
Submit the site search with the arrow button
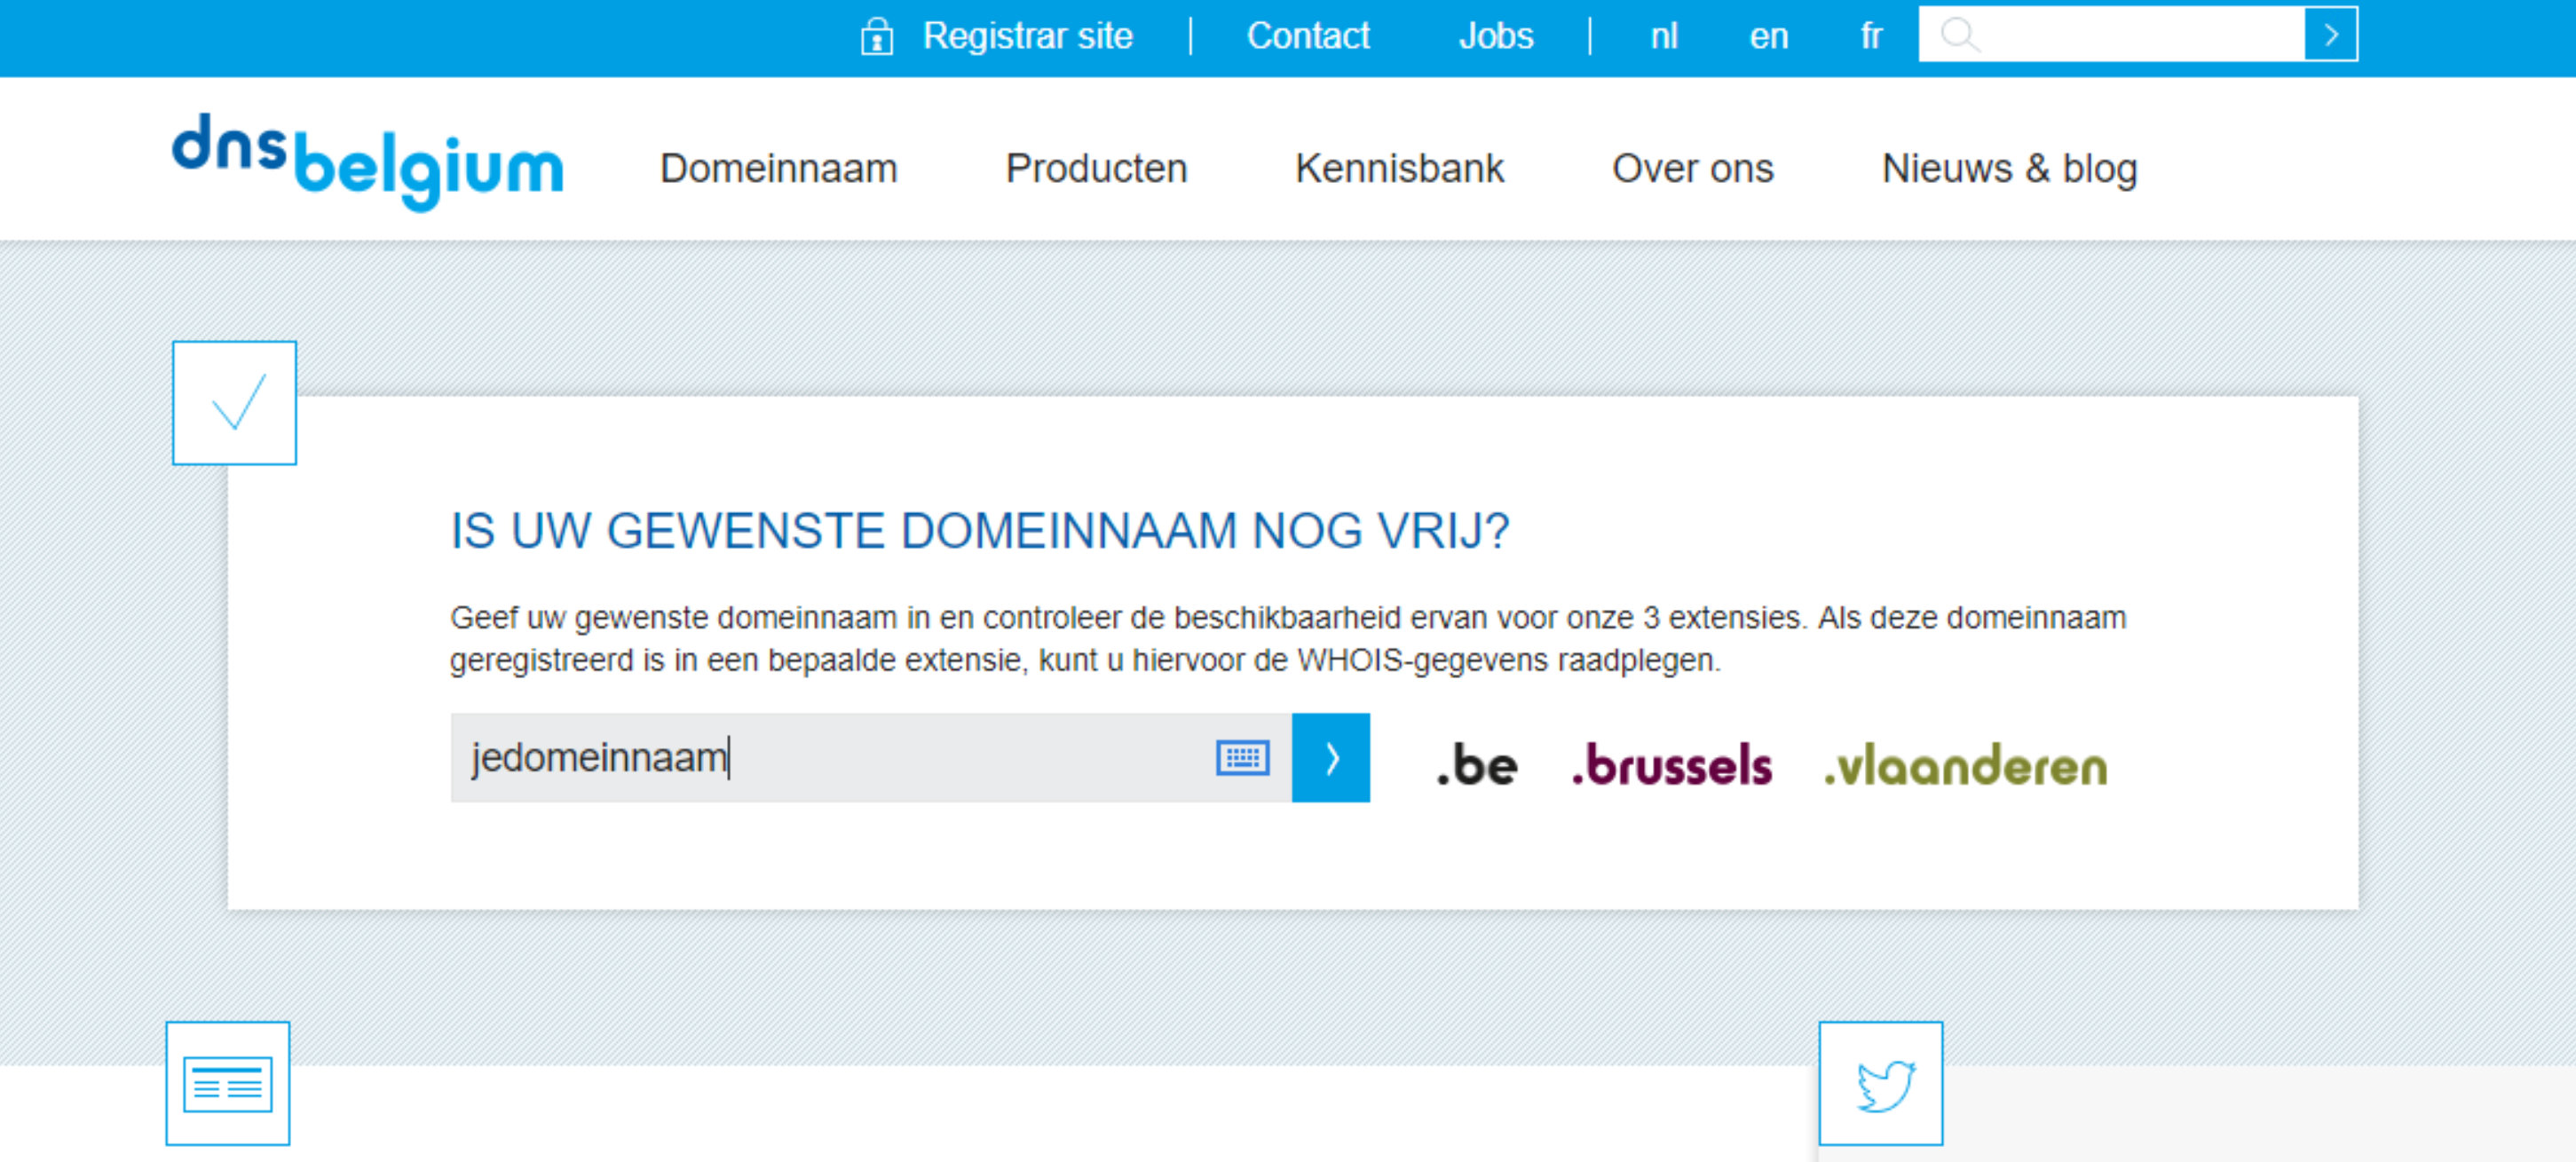coord(2331,35)
